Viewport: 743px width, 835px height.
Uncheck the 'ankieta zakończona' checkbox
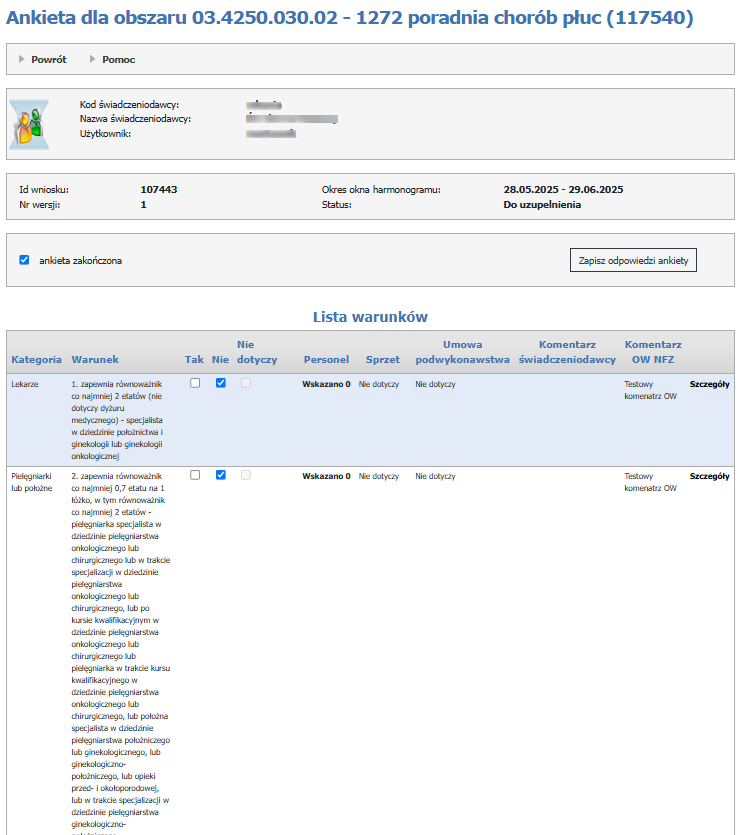(x=24, y=260)
